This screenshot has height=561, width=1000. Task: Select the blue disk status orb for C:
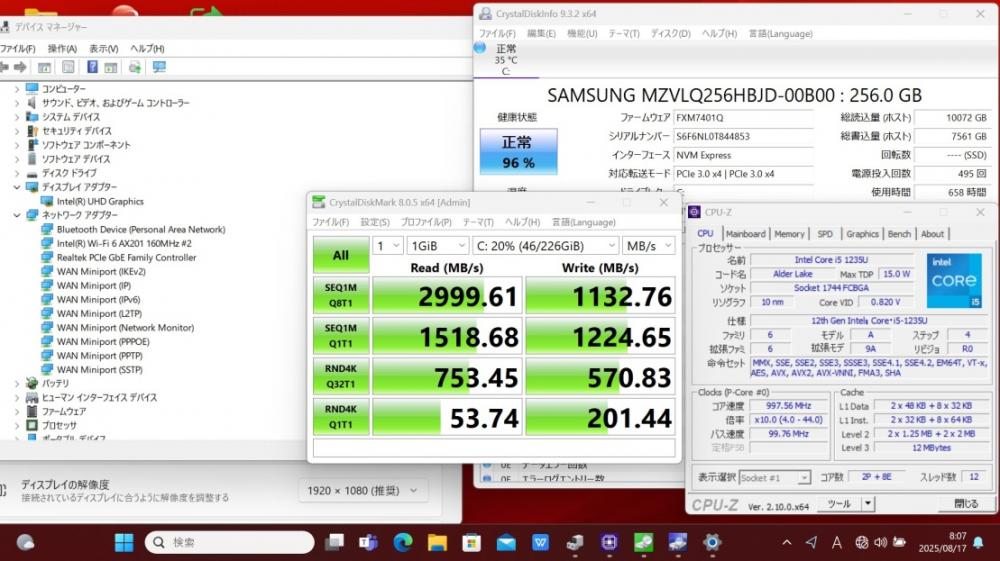[480, 48]
